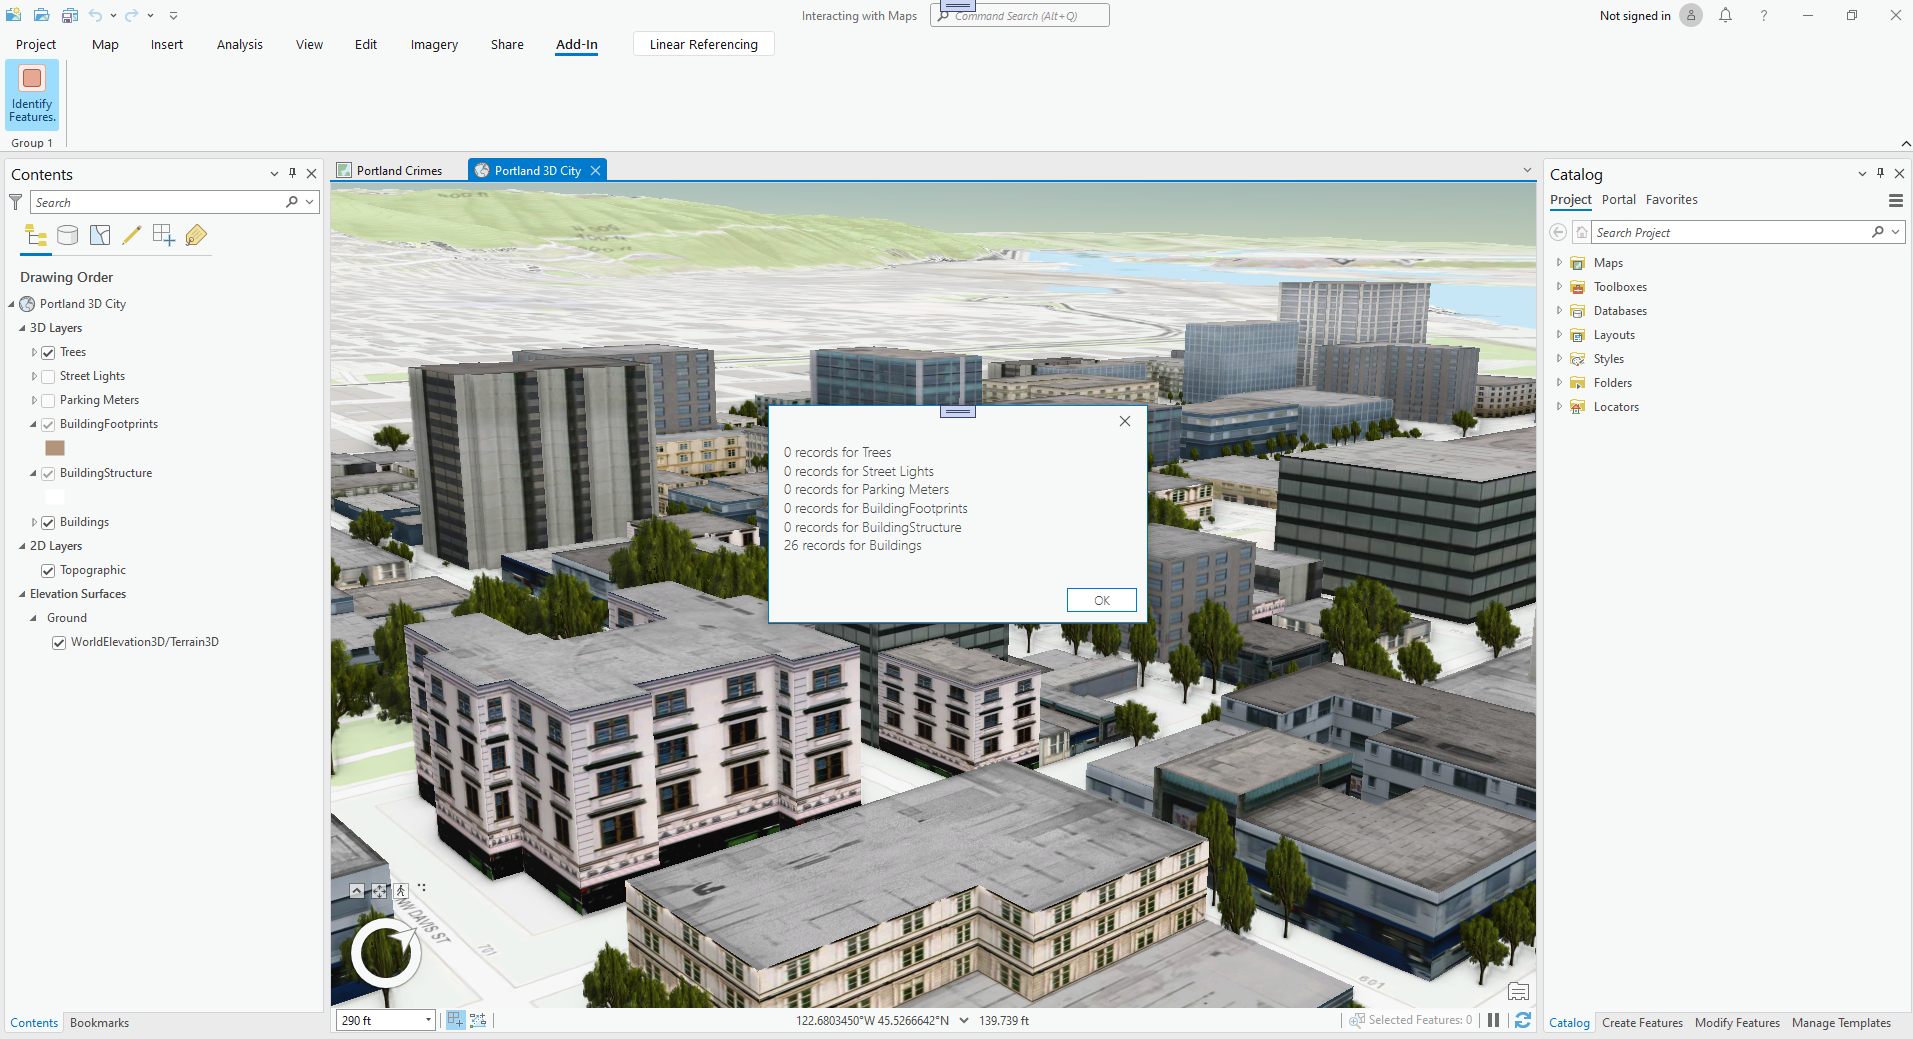Click inside the Search Project field
Viewport: 1913px width, 1039px height.
tap(1730, 231)
